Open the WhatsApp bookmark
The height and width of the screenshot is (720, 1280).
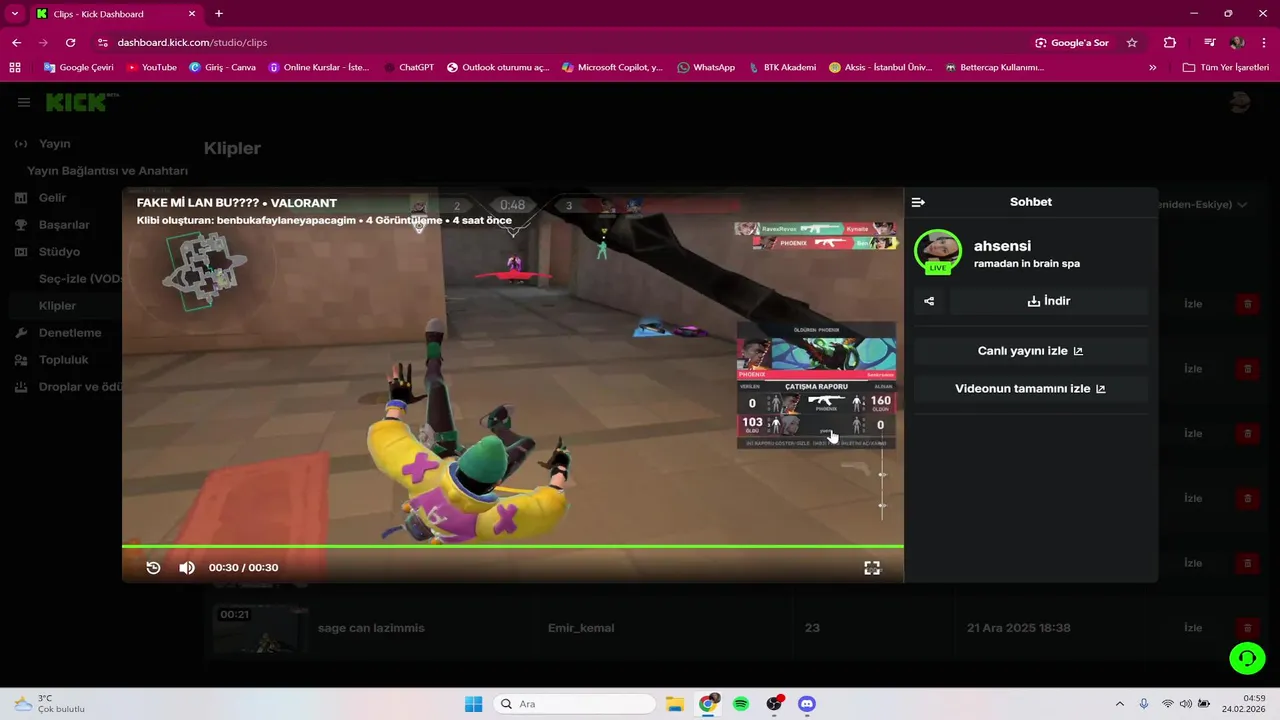(x=706, y=68)
